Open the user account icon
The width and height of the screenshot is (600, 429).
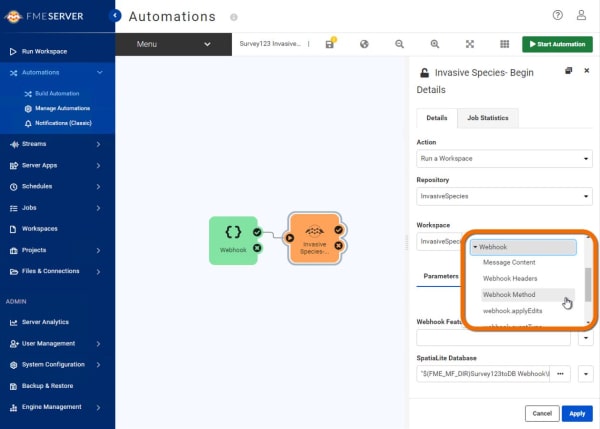pyautogui.click(x=581, y=15)
